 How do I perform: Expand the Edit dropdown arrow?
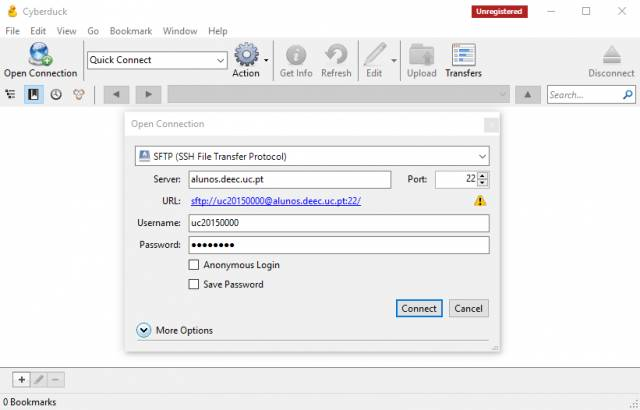click(x=394, y=60)
